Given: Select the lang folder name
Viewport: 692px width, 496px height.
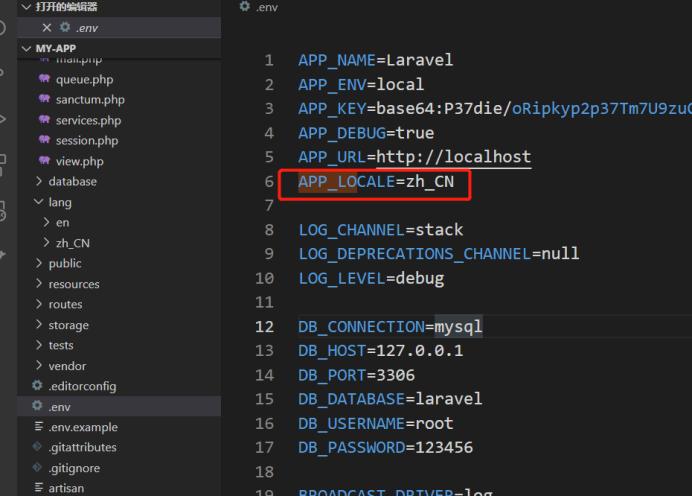Looking at the screenshot, I should tap(60, 203).
